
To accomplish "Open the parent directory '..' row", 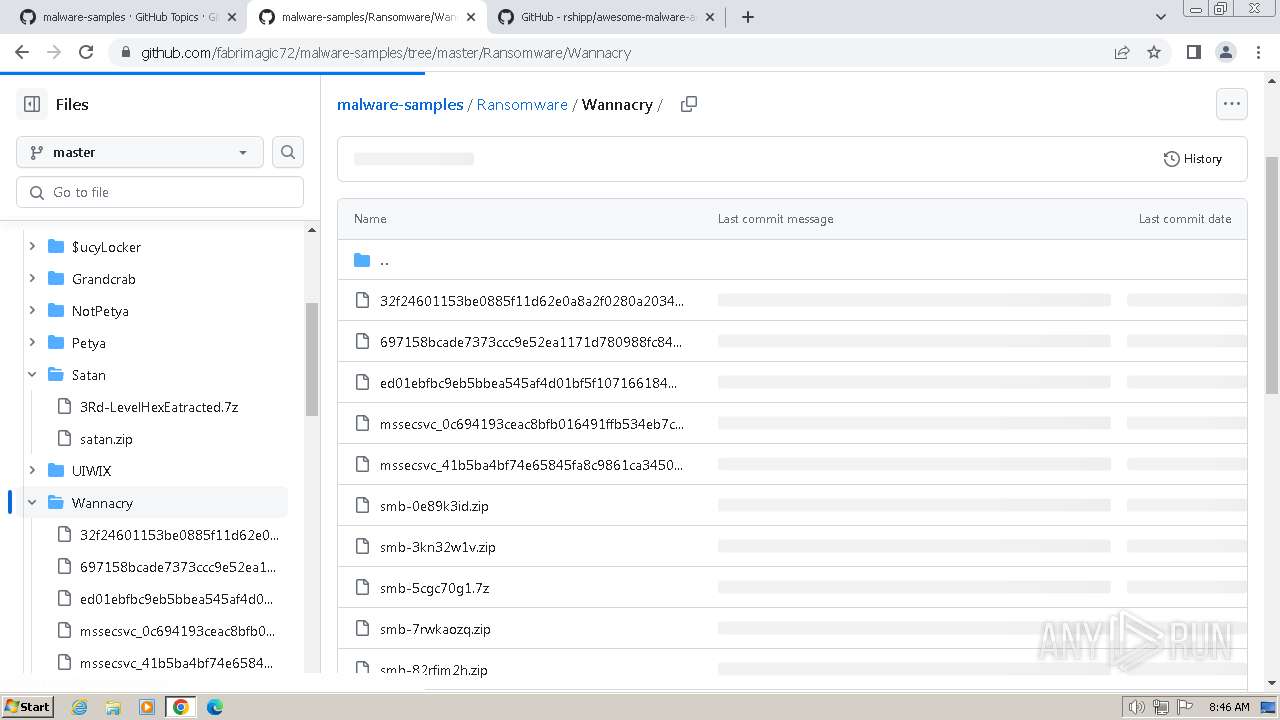I will coord(792,260).
